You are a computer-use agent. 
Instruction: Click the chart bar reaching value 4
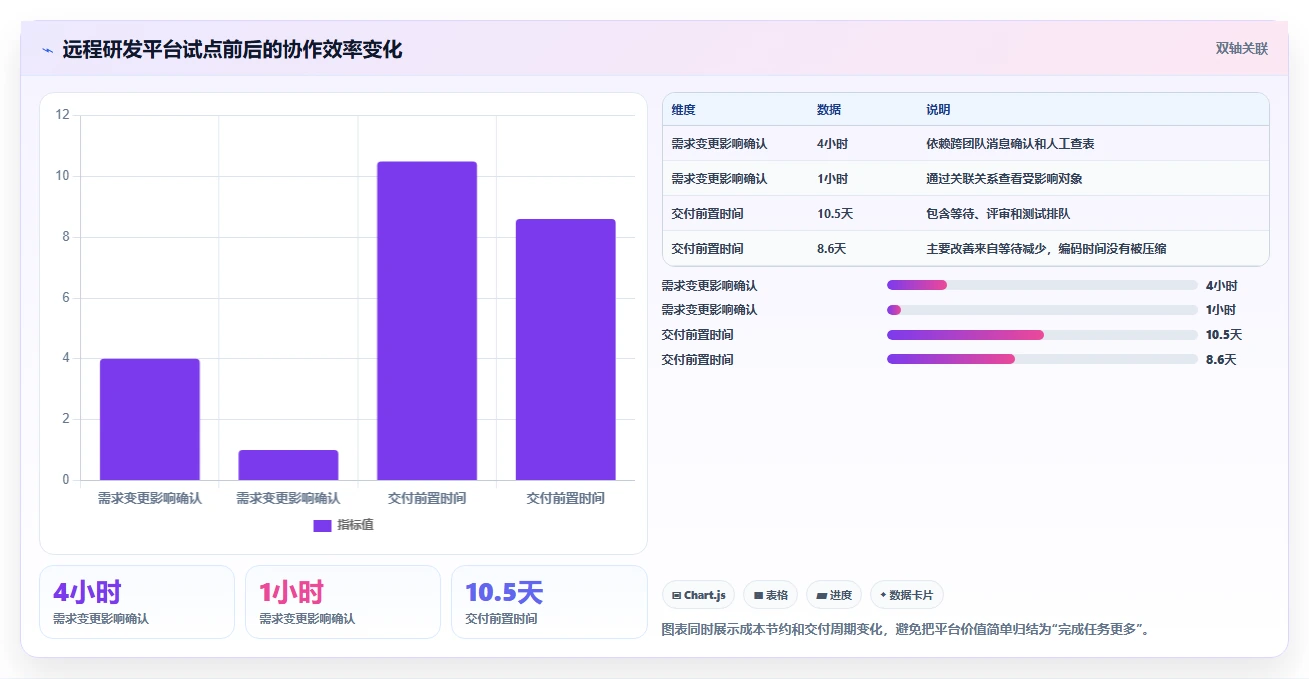pyautogui.click(x=150, y=419)
